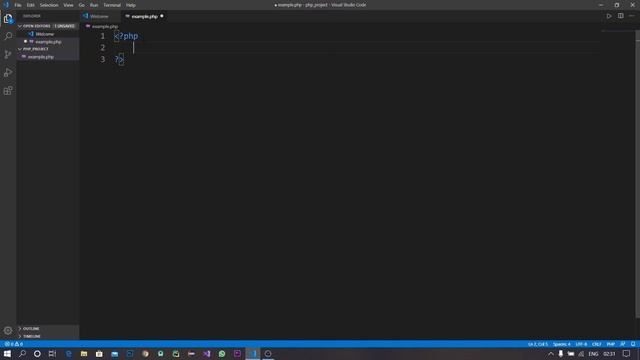640x360 pixels.
Task: Select the example.php editor tab
Action: (x=144, y=16)
